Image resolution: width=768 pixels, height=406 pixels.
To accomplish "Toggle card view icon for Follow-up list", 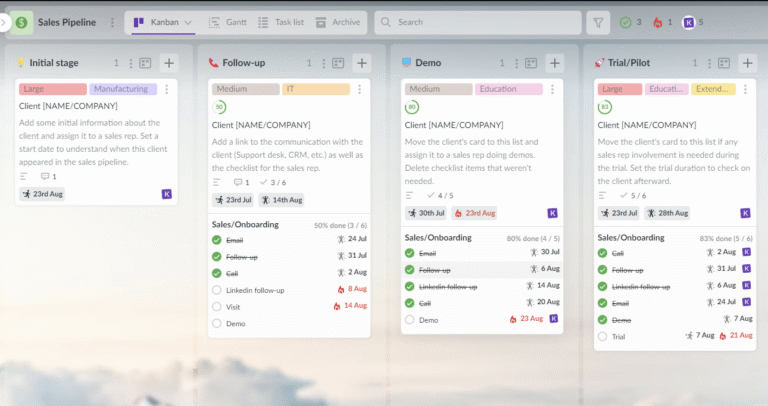I will click(x=338, y=63).
